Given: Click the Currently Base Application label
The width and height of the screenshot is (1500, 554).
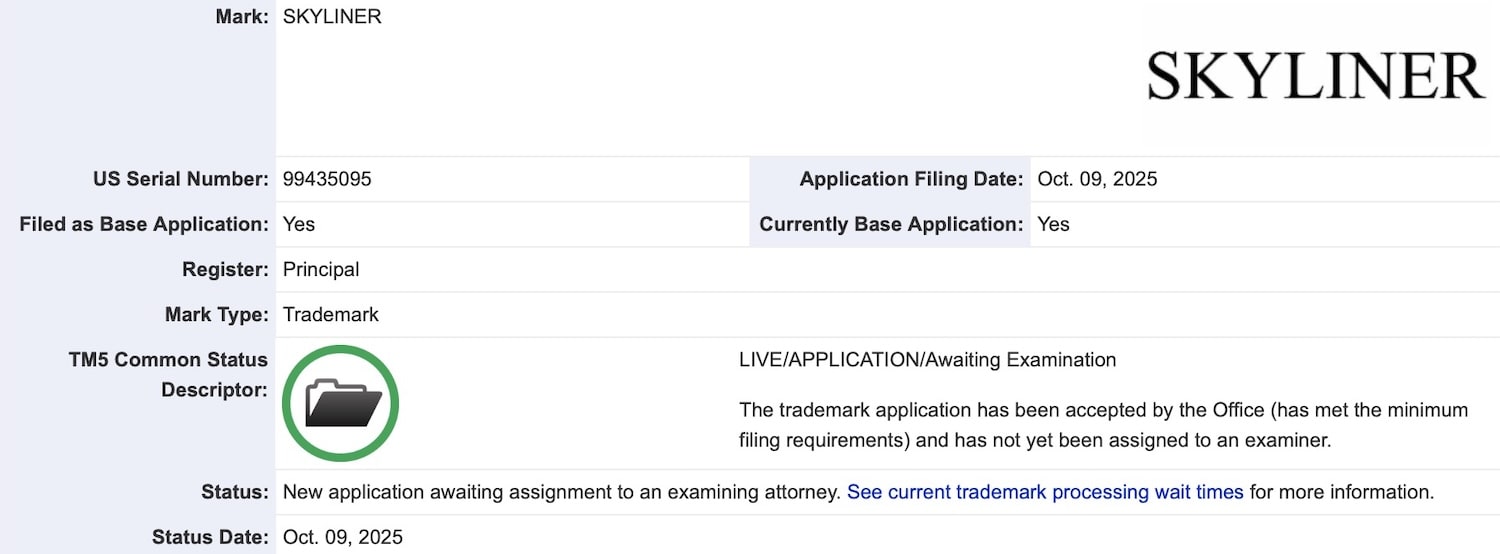Looking at the screenshot, I should click(x=891, y=224).
